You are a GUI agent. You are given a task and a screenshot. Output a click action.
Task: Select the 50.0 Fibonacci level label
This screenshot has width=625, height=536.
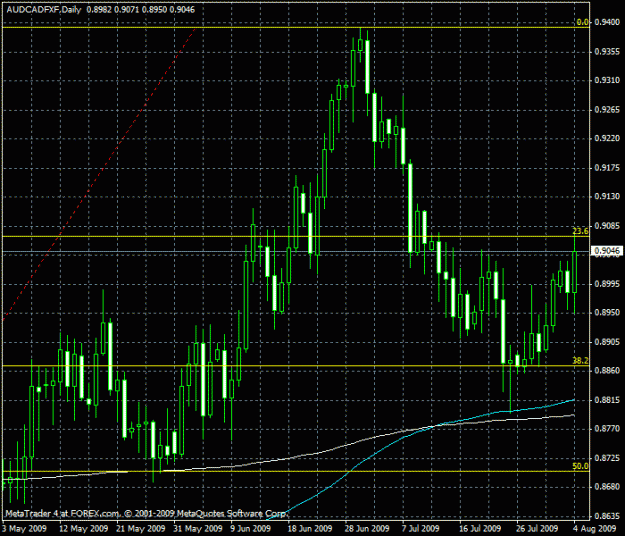click(580, 466)
